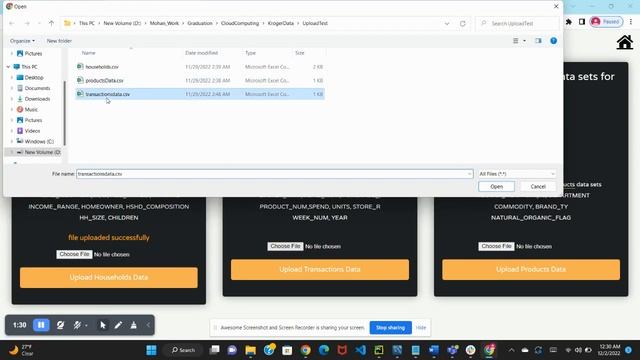Click the Open button

(496, 187)
